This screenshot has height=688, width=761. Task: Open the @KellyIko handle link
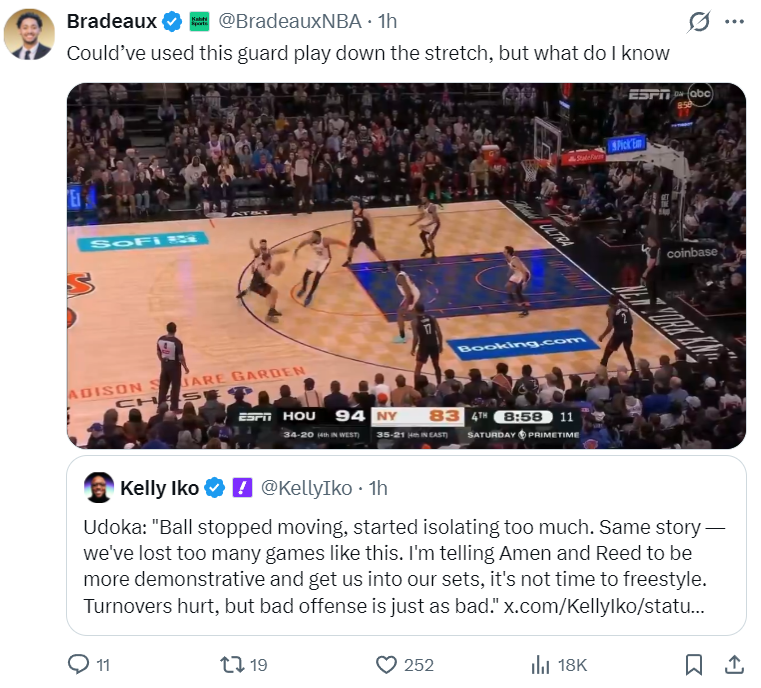click(306, 488)
